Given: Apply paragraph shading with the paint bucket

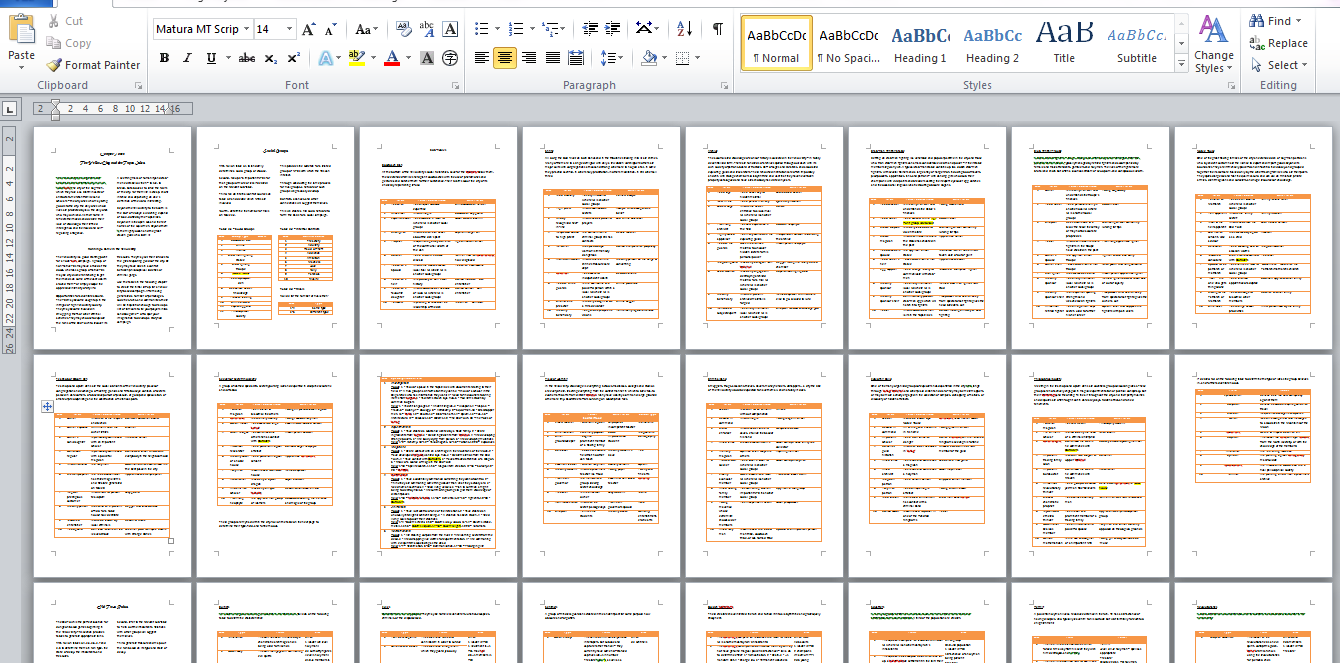Looking at the screenshot, I should point(649,58).
